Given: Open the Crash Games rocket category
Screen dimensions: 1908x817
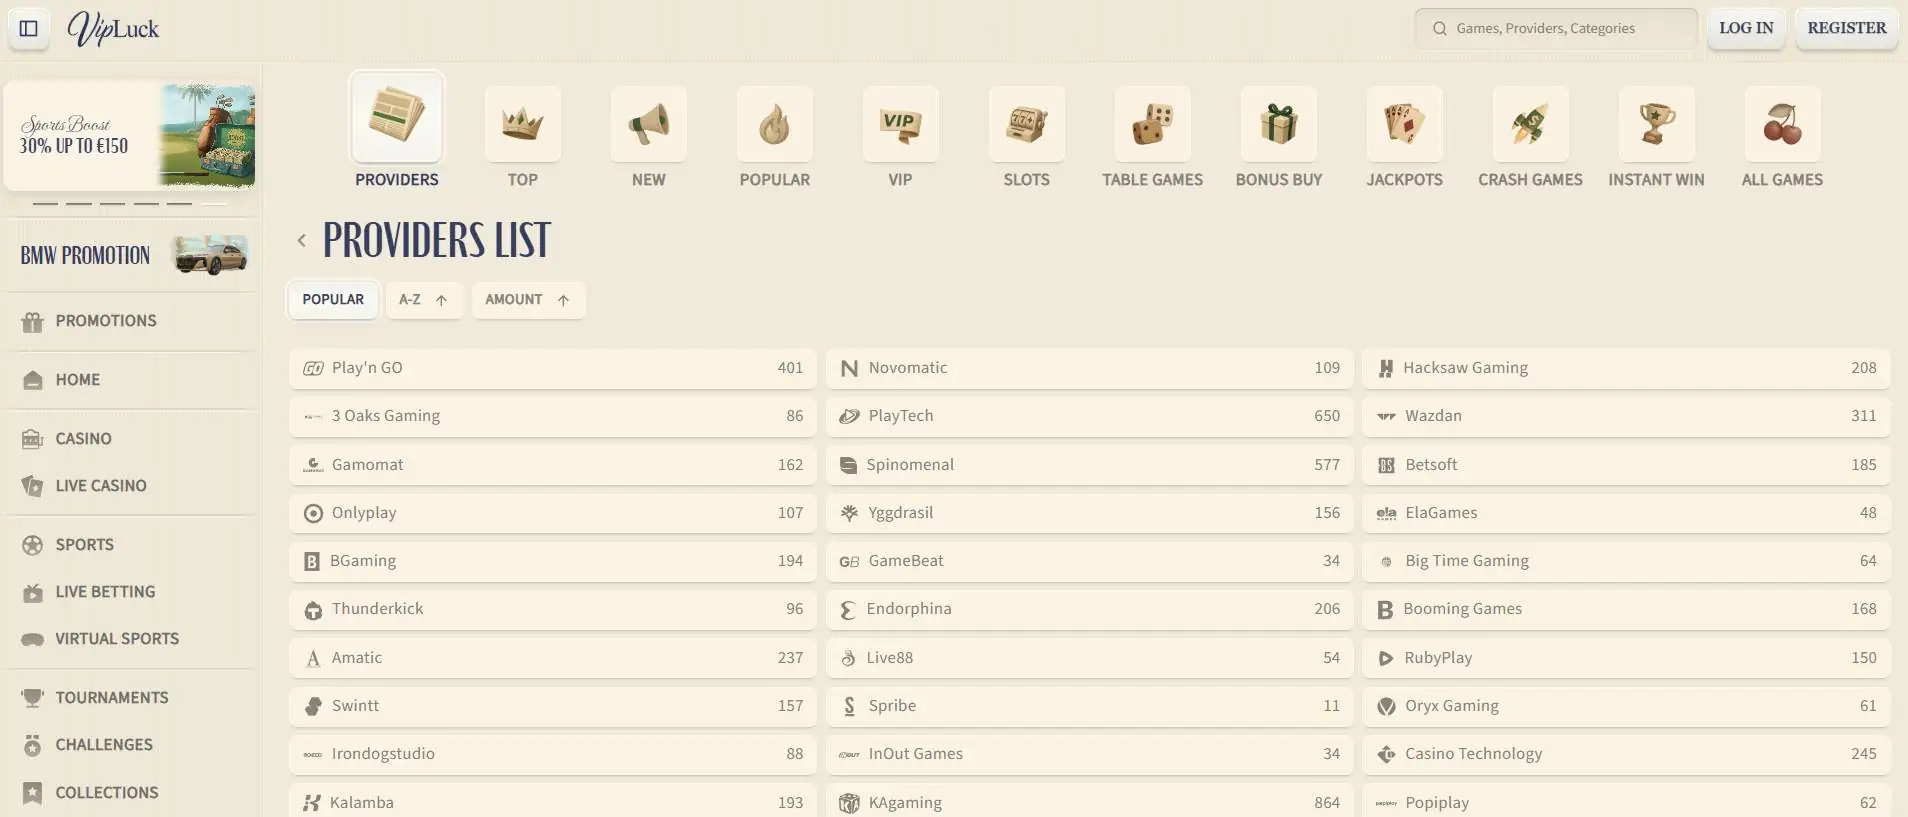Looking at the screenshot, I should point(1530,124).
